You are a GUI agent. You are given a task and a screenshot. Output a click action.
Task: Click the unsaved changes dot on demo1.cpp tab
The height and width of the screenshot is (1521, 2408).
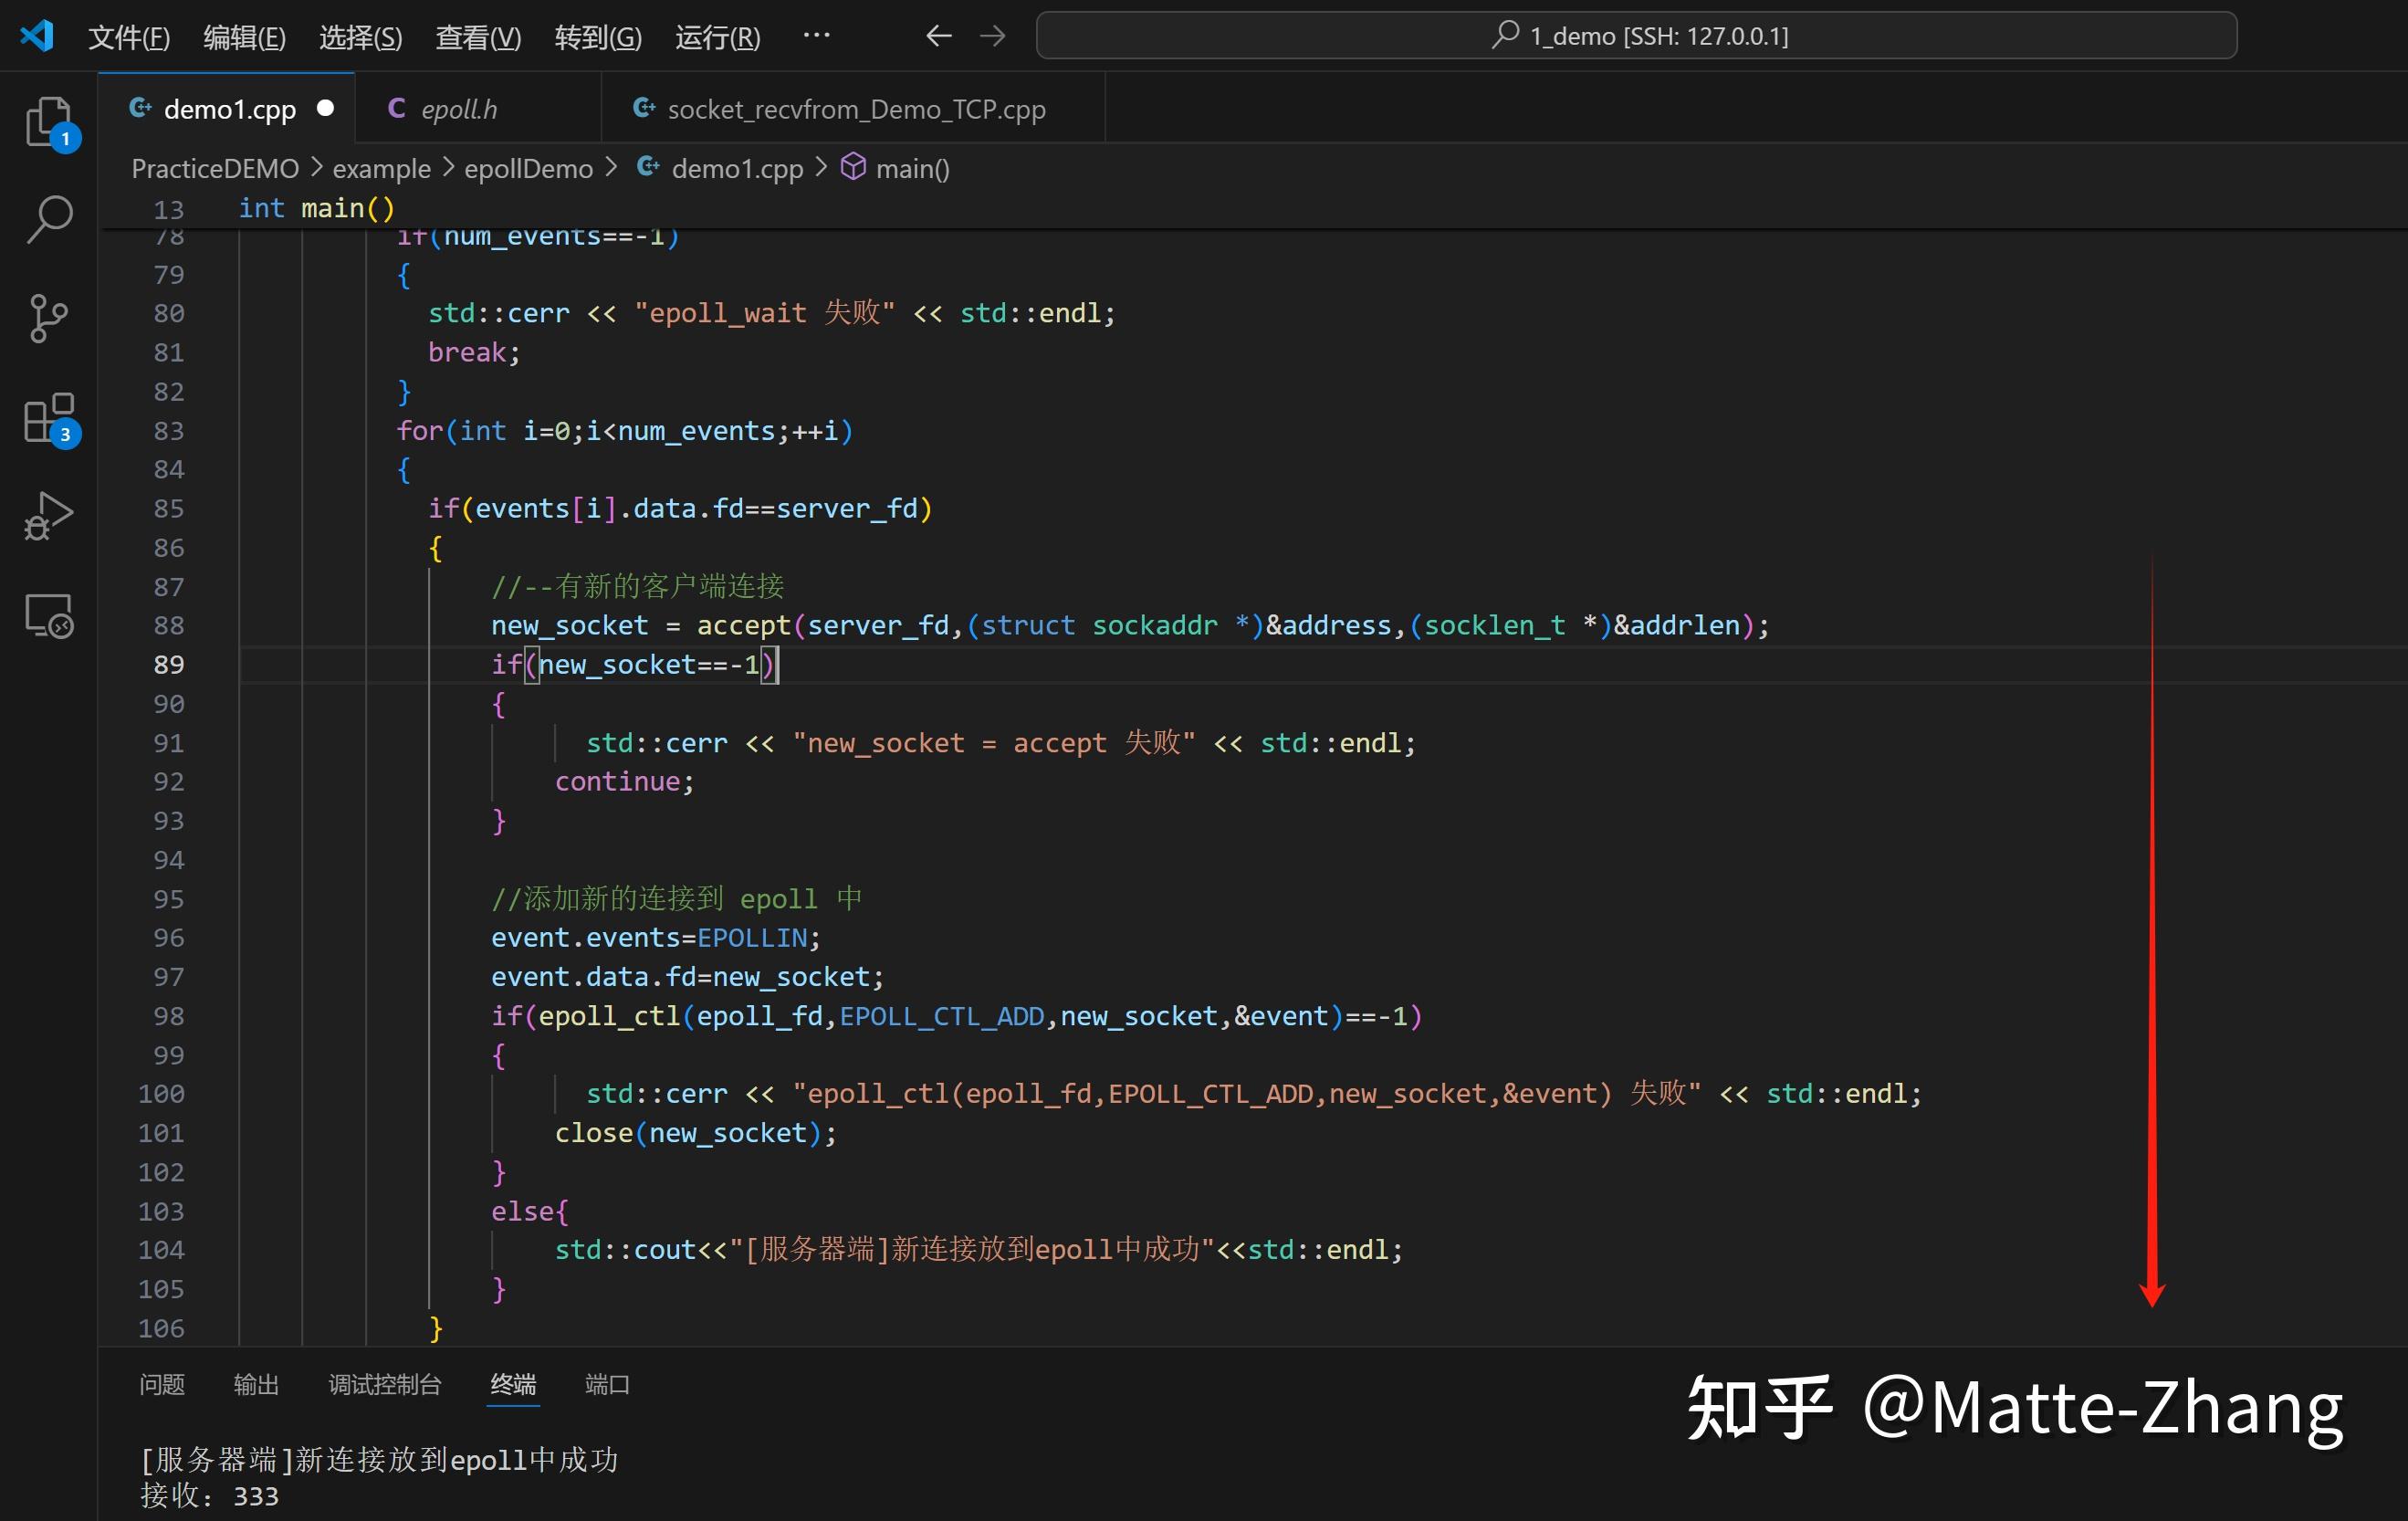click(325, 108)
